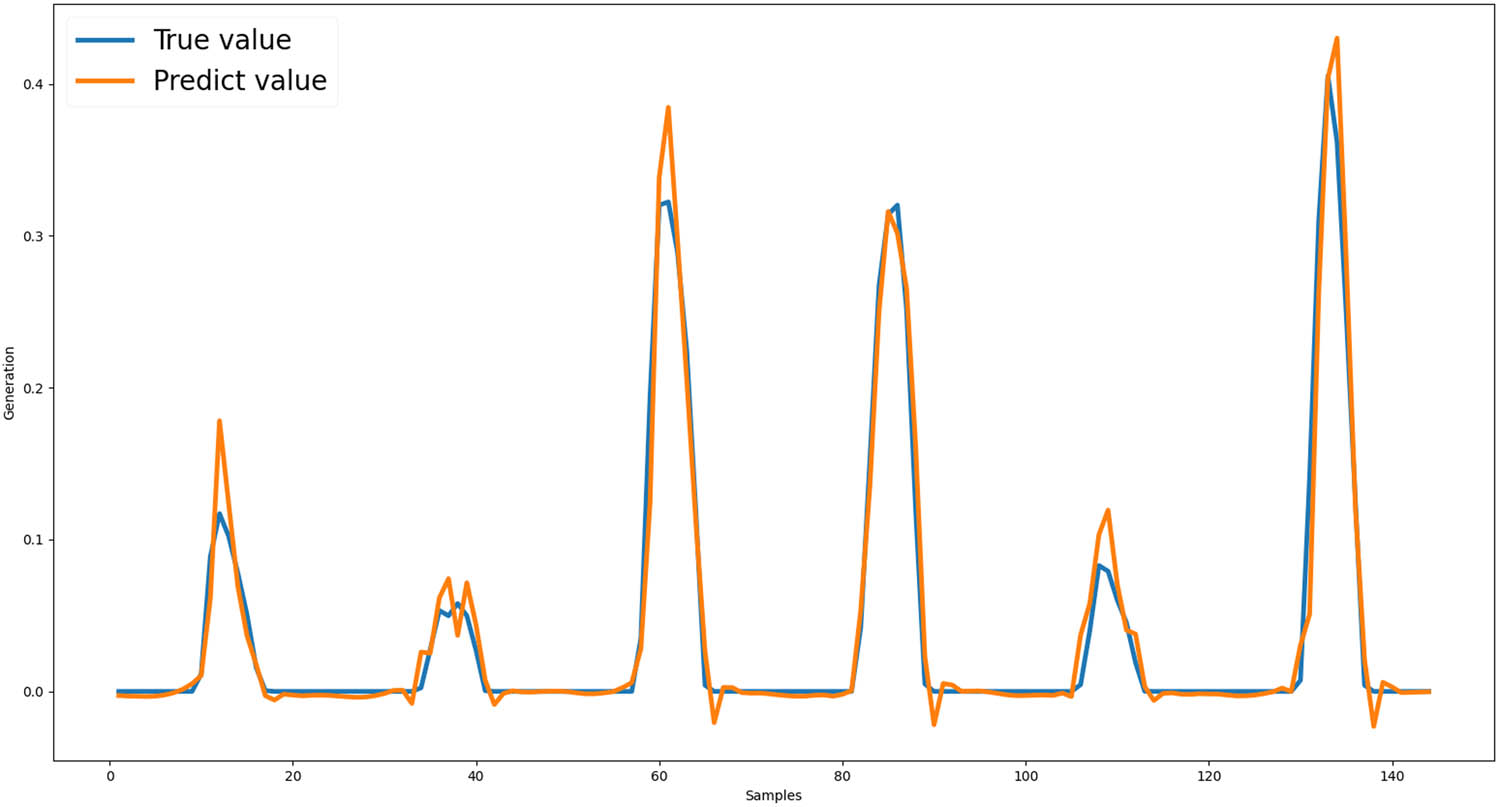
Task: Click the x-axis tick label 60
Action: 659,775
